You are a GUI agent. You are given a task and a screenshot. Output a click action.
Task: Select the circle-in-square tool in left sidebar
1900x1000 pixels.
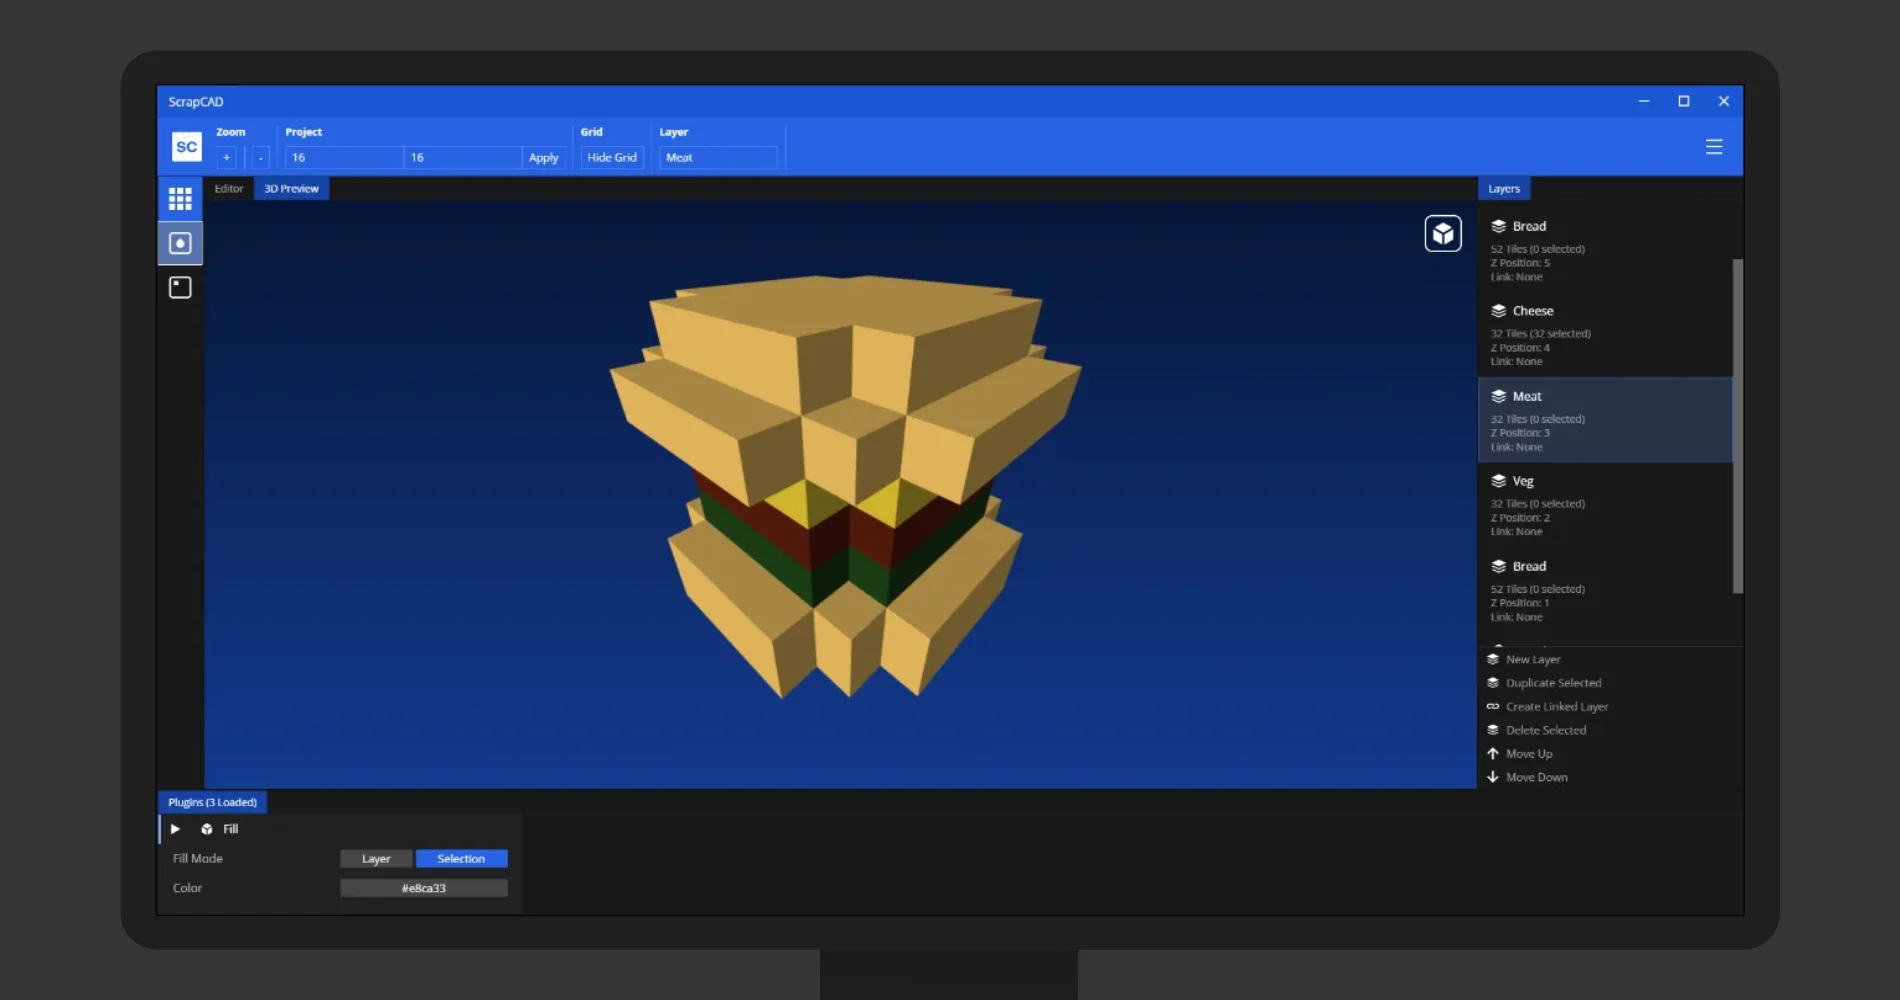click(180, 243)
